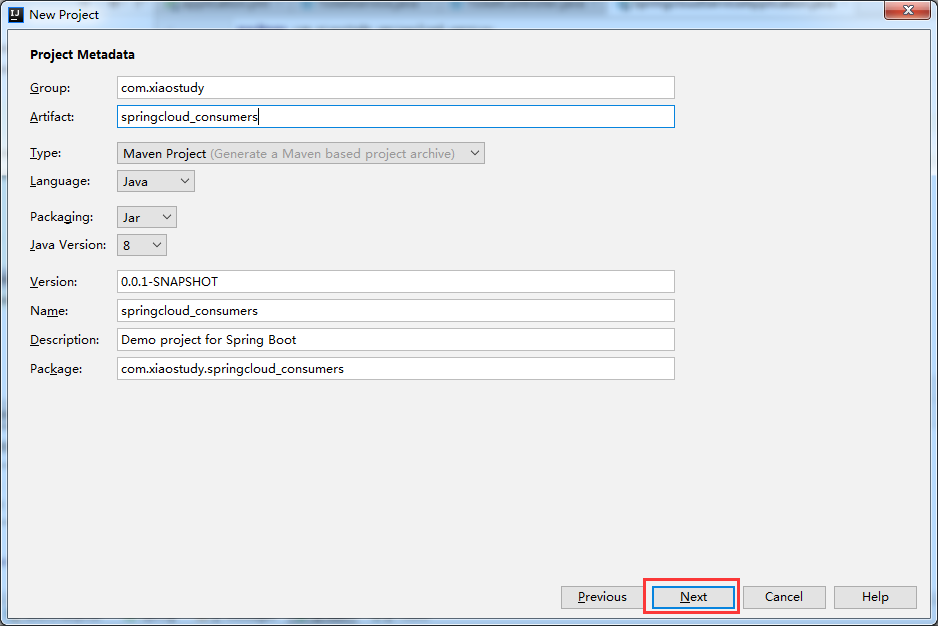Close the New Project dialog window
The width and height of the screenshot is (938, 626).
[x=907, y=10]
